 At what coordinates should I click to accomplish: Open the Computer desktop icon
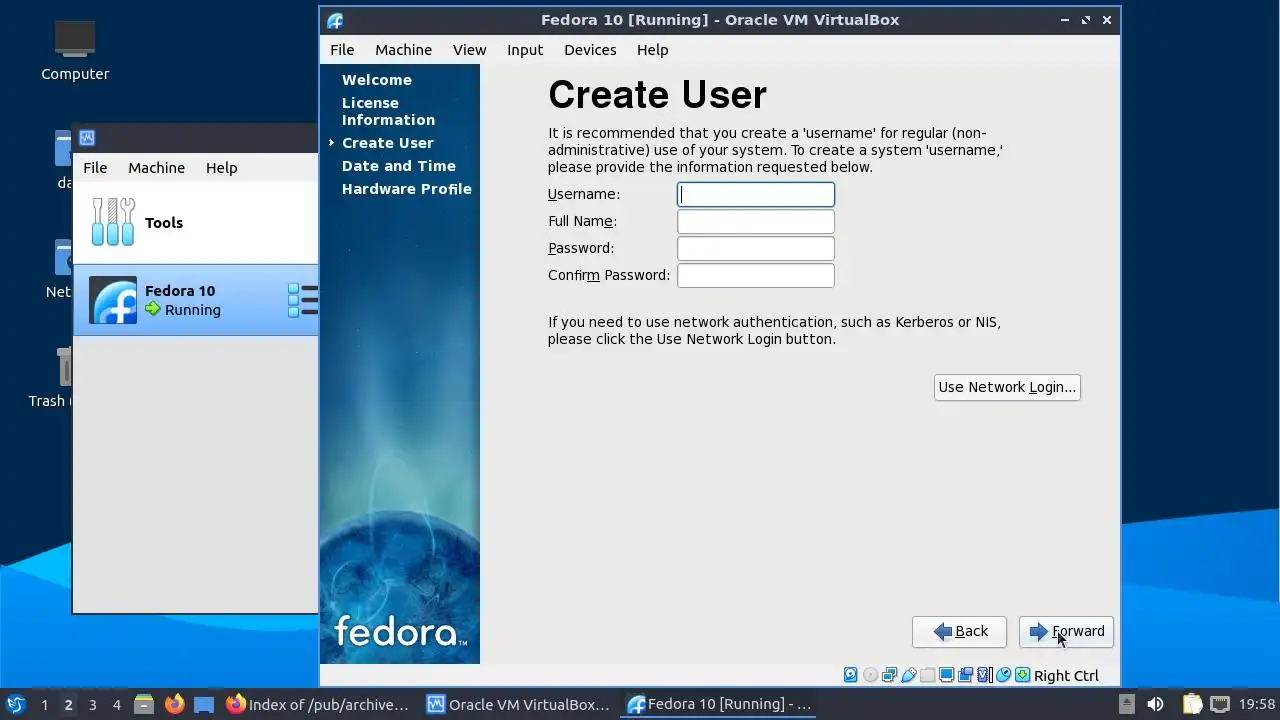click(x=75, y=50)
